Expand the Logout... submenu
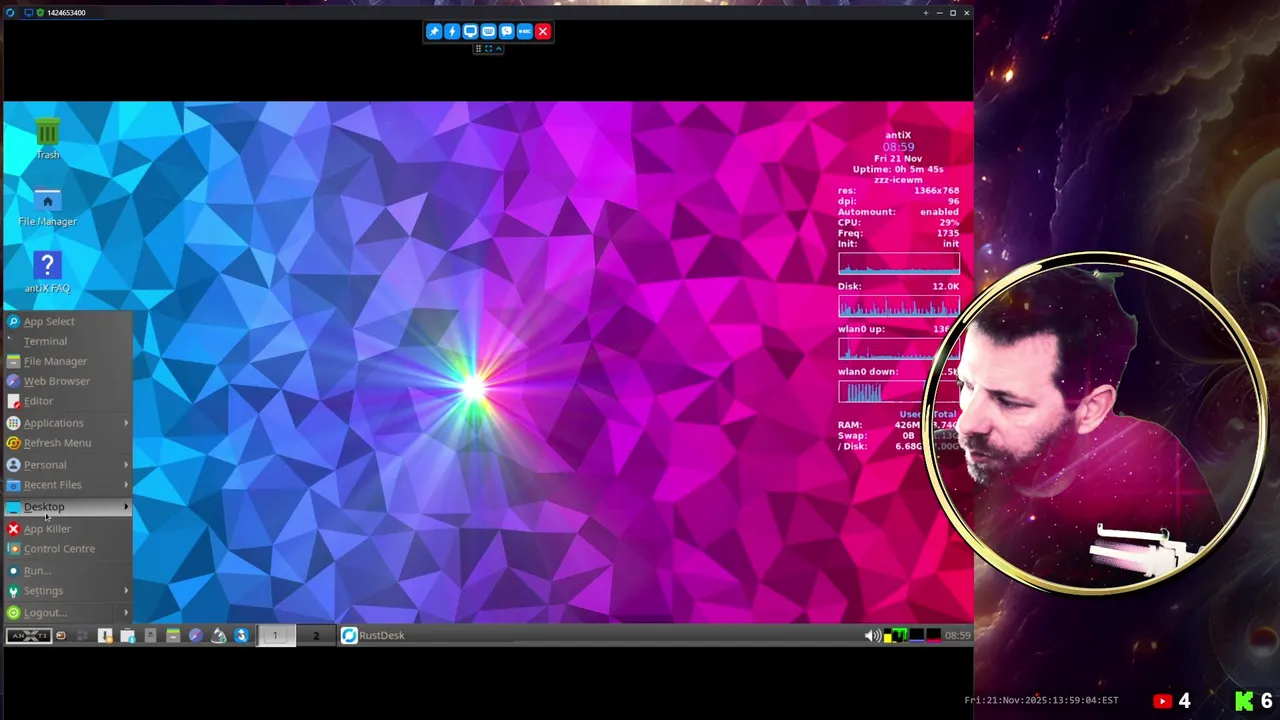The height and width of the screenshot is (720, 1280). tap(67, 613)
